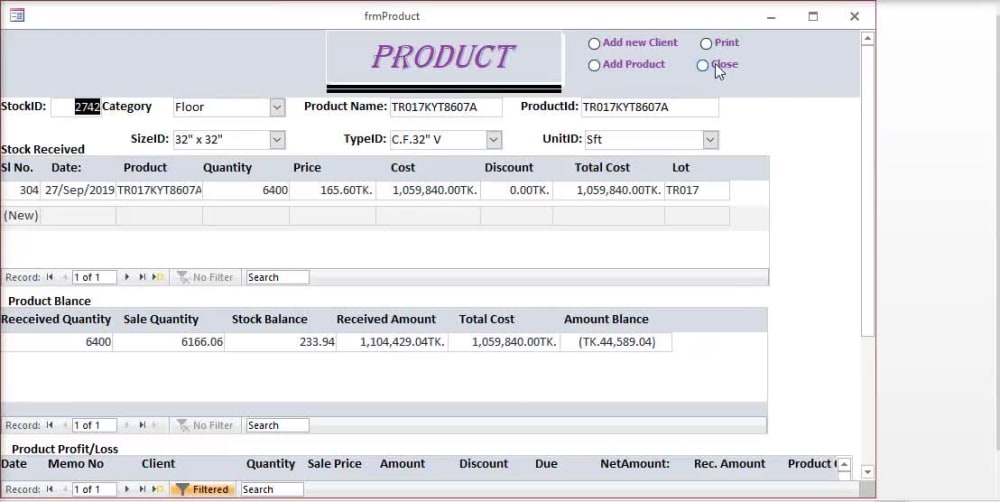Select the Sl No. cell 304
The image size is (1000, 502).
21,190
